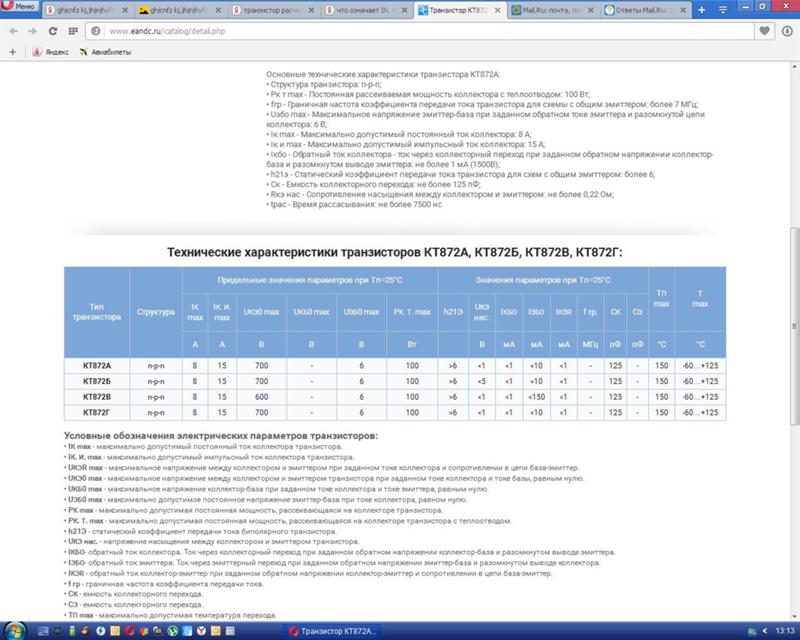Open the Opera Меню dropdown
800x640 pixels.
pyautogui.click(x=22, y=8)
